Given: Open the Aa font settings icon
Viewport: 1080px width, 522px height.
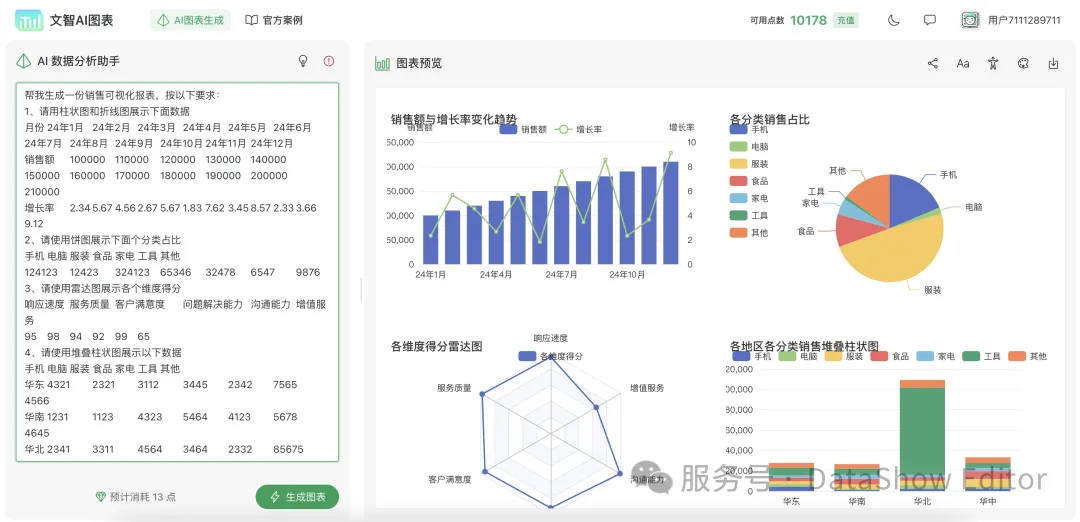Looking at the screenshot, I should coord(963,63).
